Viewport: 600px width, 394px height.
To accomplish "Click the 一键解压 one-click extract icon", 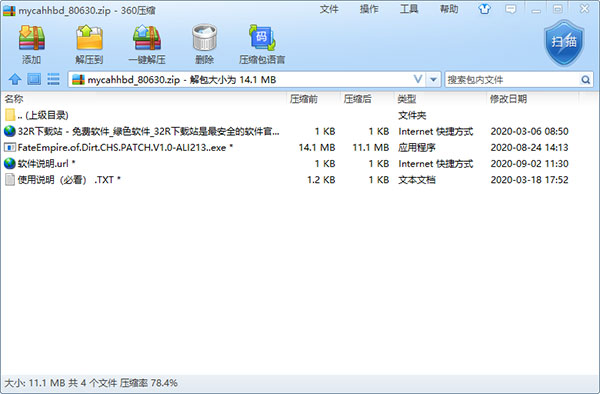I will pos(147,38).
